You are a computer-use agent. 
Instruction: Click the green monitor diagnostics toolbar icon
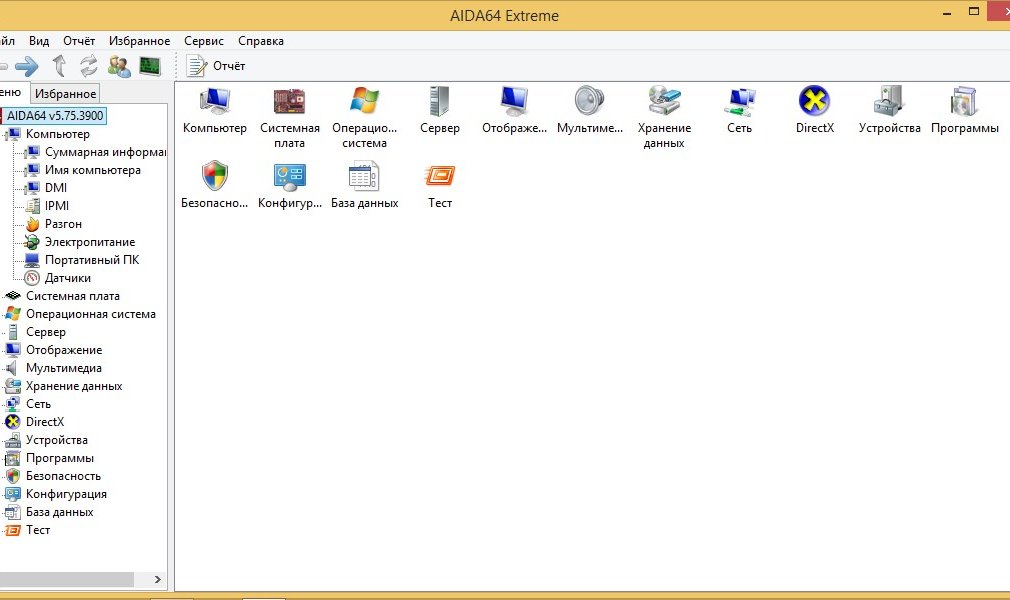click(149, 66)
